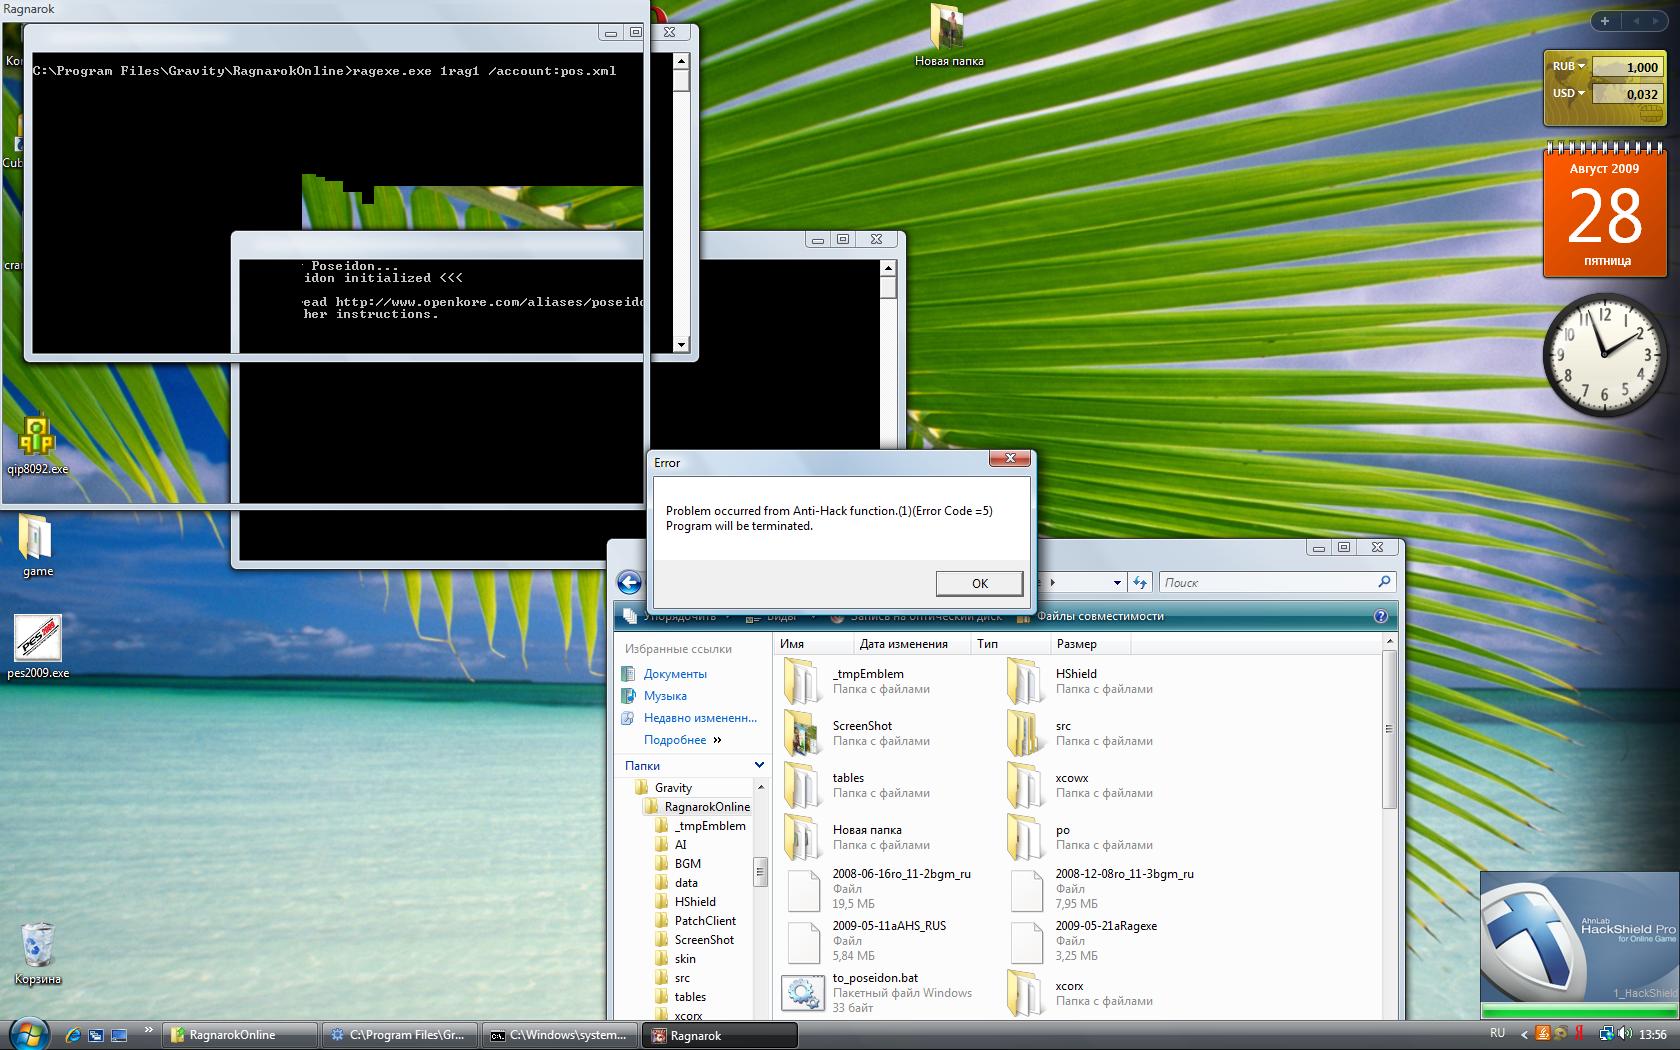1680x1050 pixels.
Task: Select the HShield folder icon in file list
Action: coord(1026,681)
